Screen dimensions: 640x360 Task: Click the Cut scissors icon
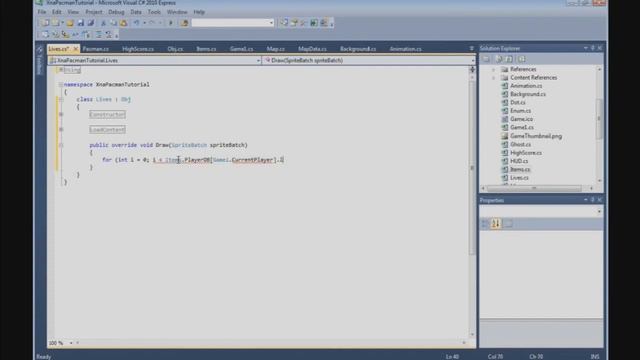(103, 23)
